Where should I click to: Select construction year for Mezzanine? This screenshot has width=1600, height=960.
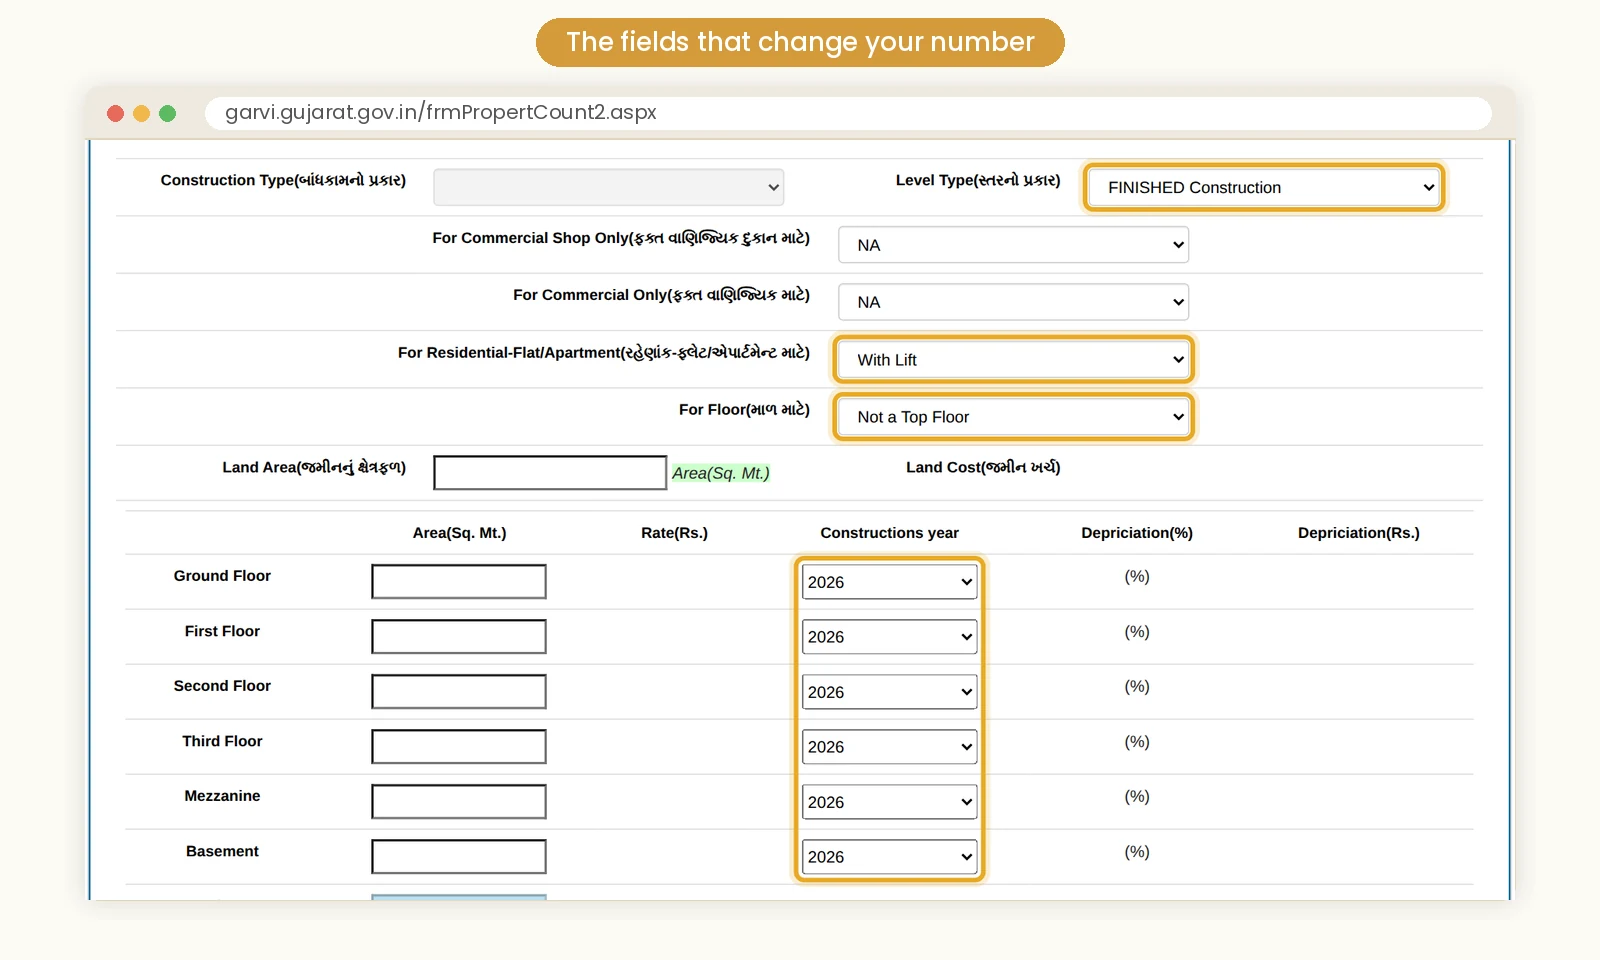coord(889,802)
